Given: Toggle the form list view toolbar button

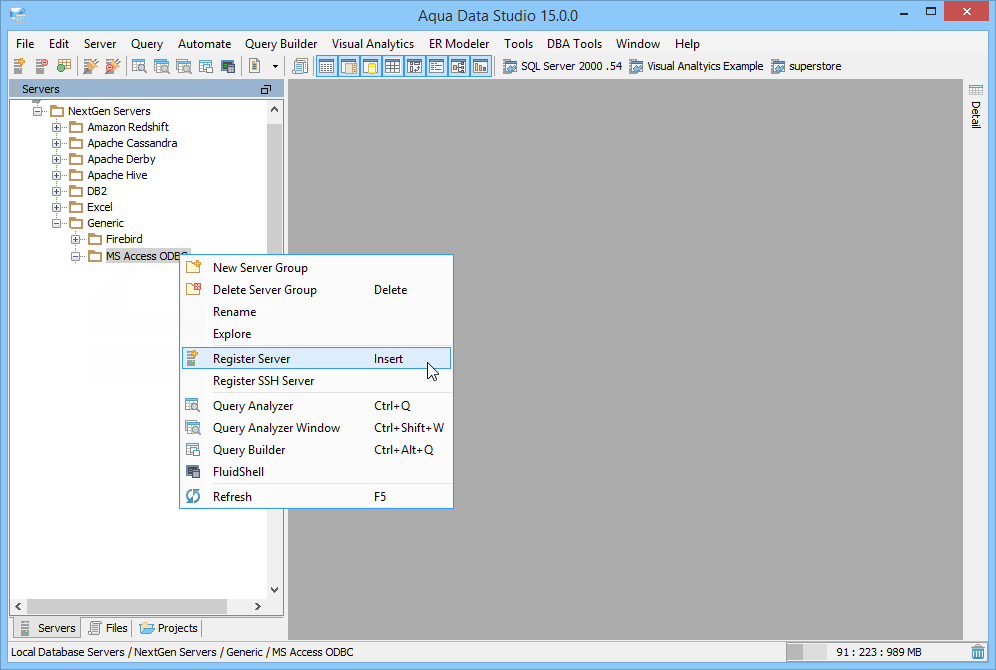Looking at the screenshot, I should 436,65.
